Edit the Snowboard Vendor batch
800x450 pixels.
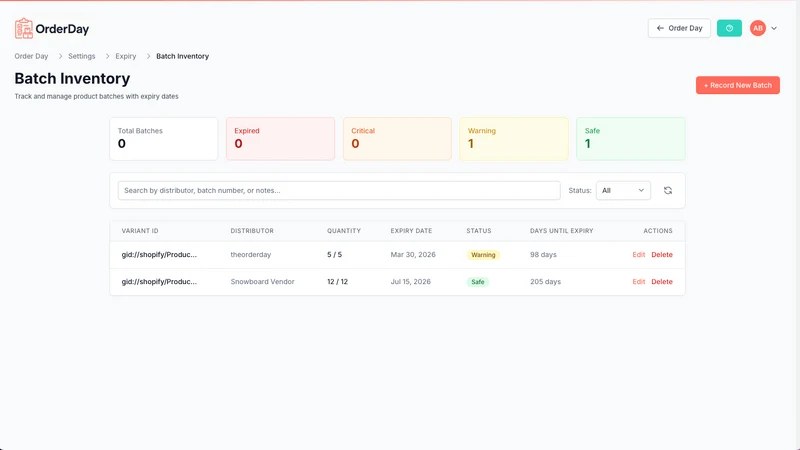coord(639,282)
